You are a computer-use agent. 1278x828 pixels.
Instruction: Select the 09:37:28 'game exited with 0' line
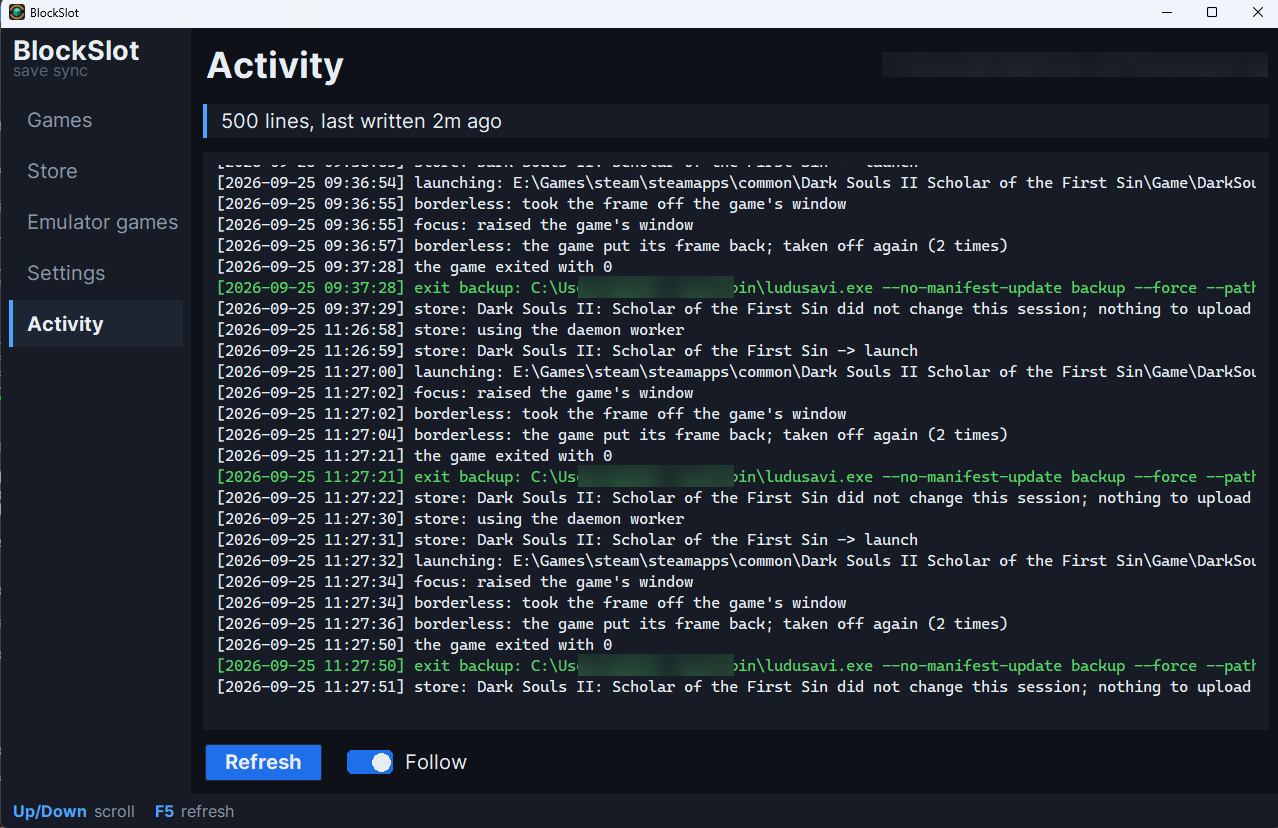pyautogui.click(x=415, y=267)
